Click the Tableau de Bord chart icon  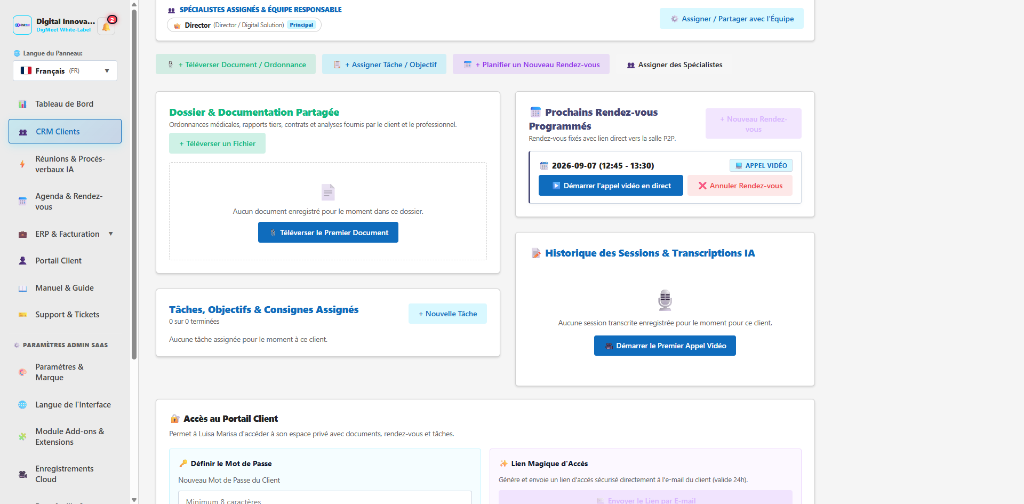[x=23, y=104]
